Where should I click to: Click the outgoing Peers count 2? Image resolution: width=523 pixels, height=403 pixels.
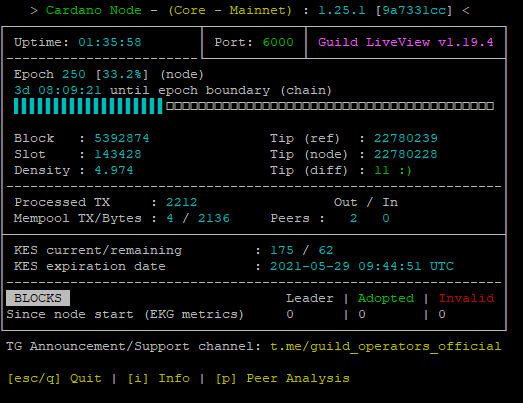[354, 218]
